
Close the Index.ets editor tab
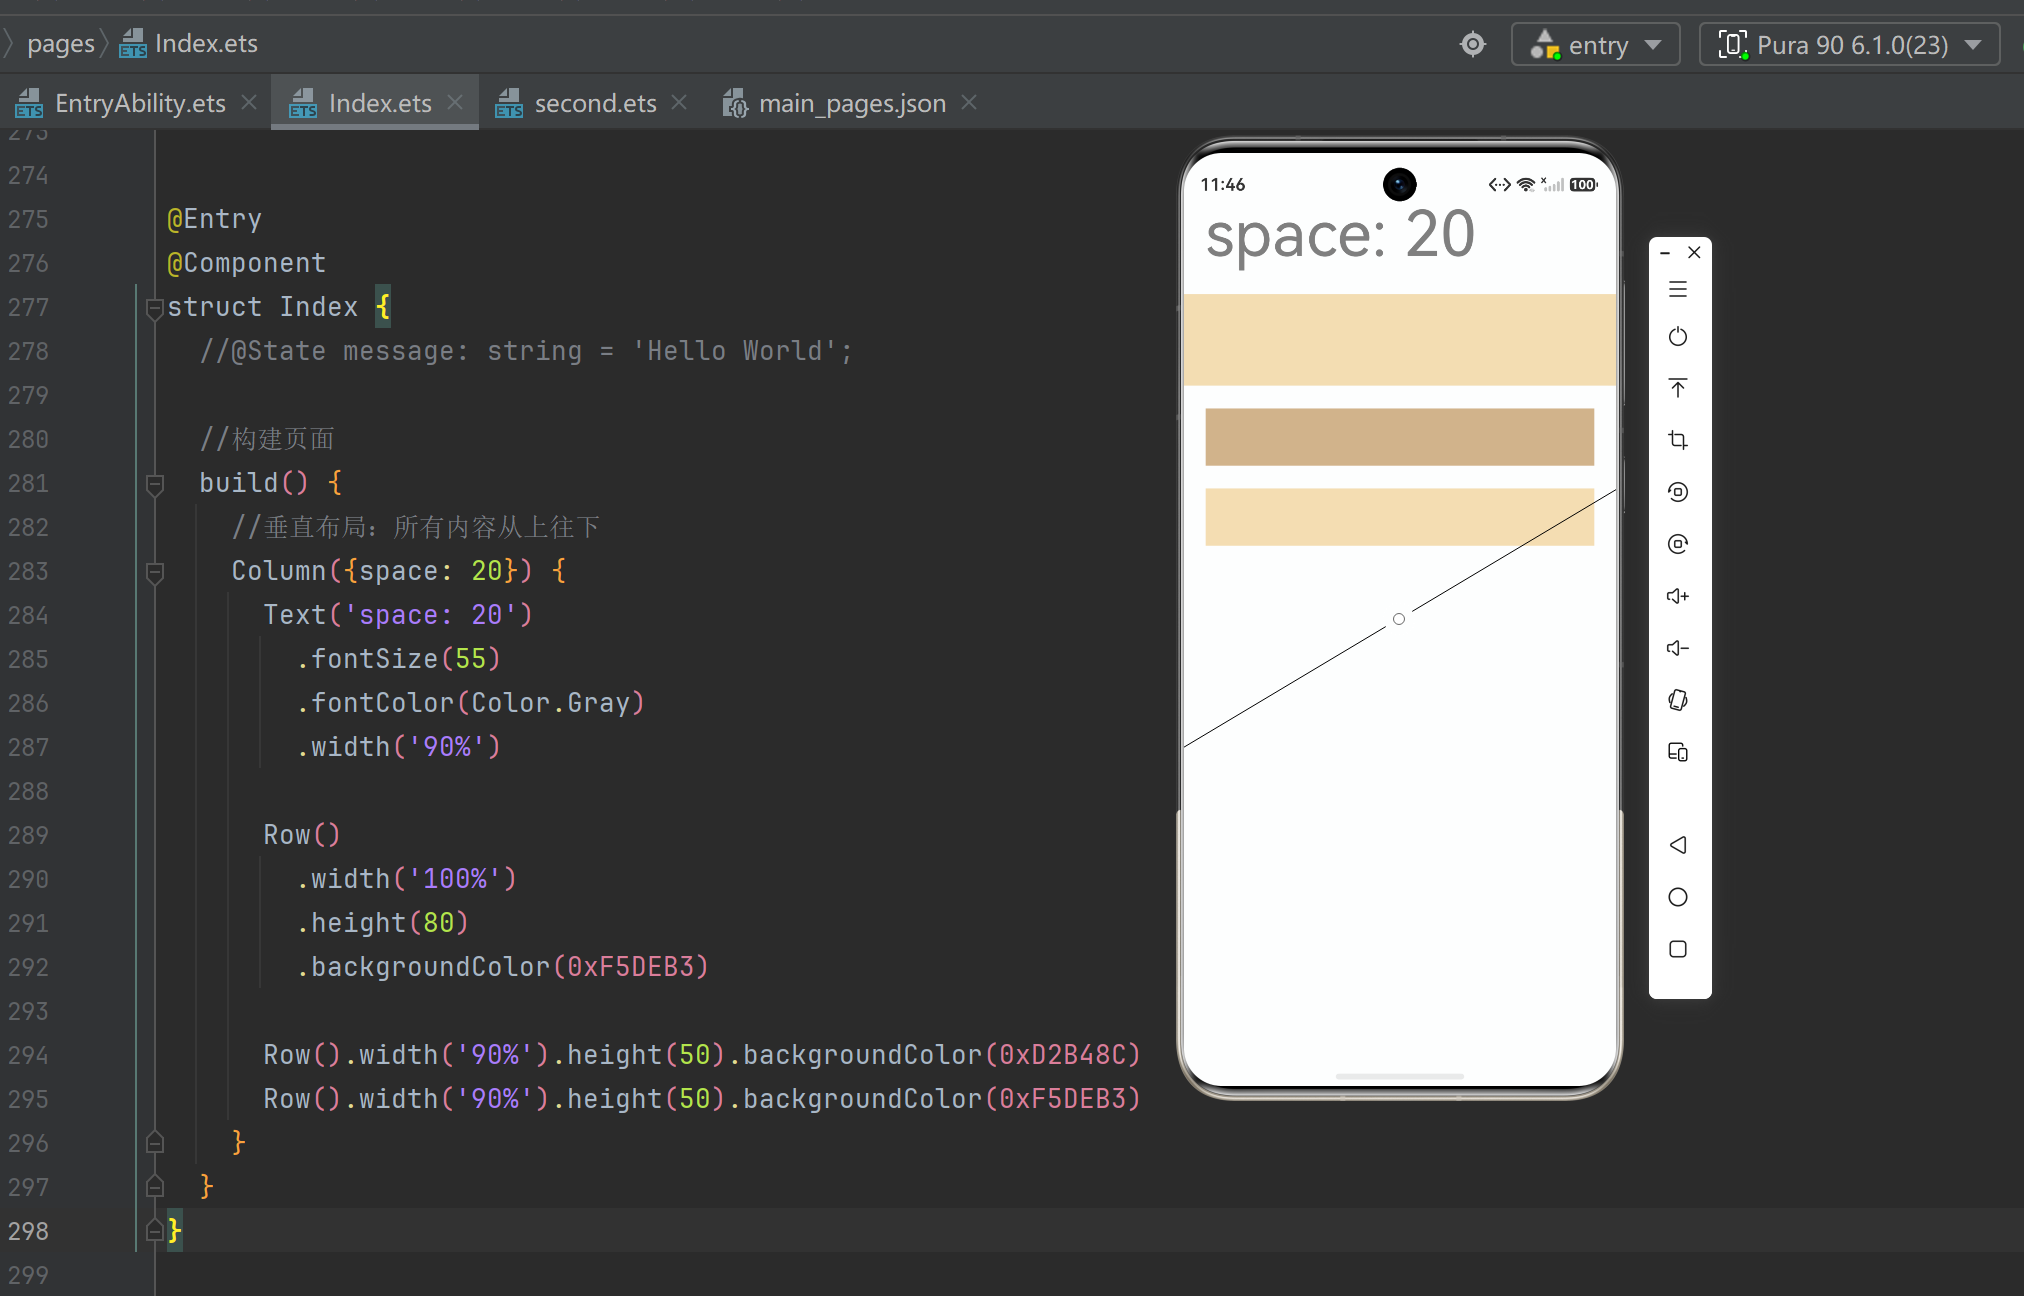point(455,103)
